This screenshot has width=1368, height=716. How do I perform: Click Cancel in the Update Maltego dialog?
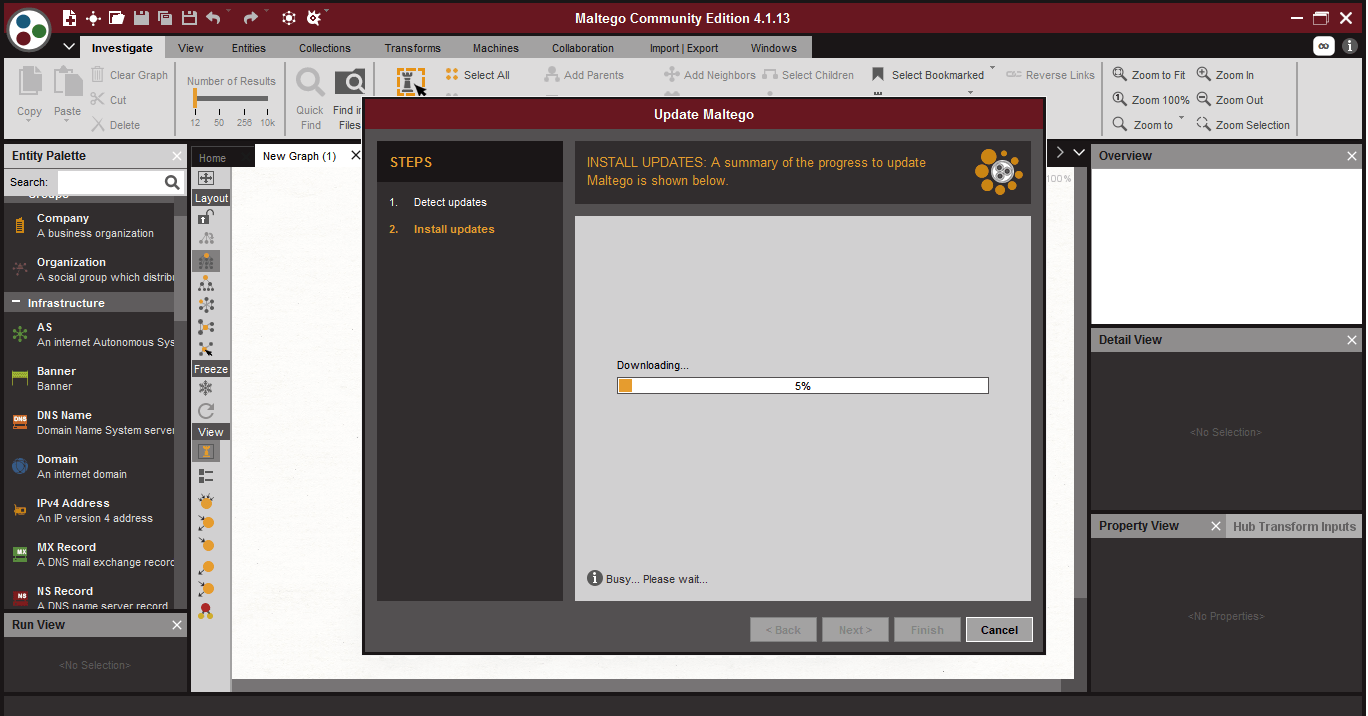point(999,630)
